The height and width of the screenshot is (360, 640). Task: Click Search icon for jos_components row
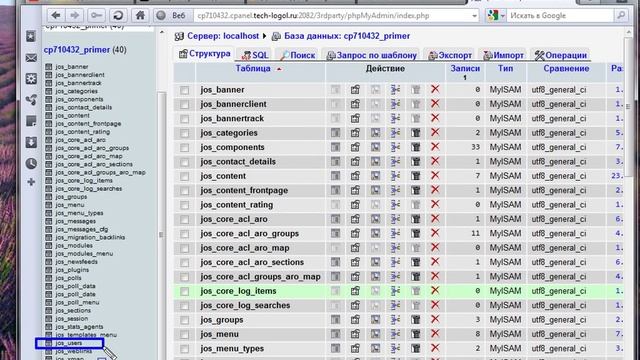pos(375,147)
